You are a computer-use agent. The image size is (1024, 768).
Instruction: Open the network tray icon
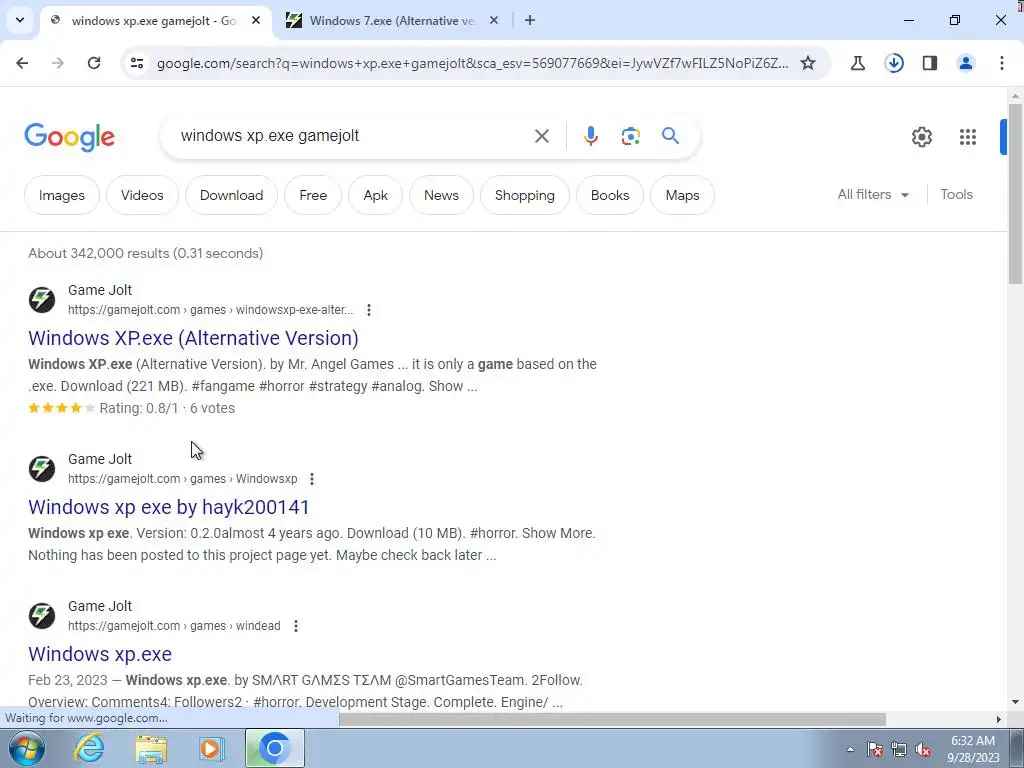pos(899,749)
